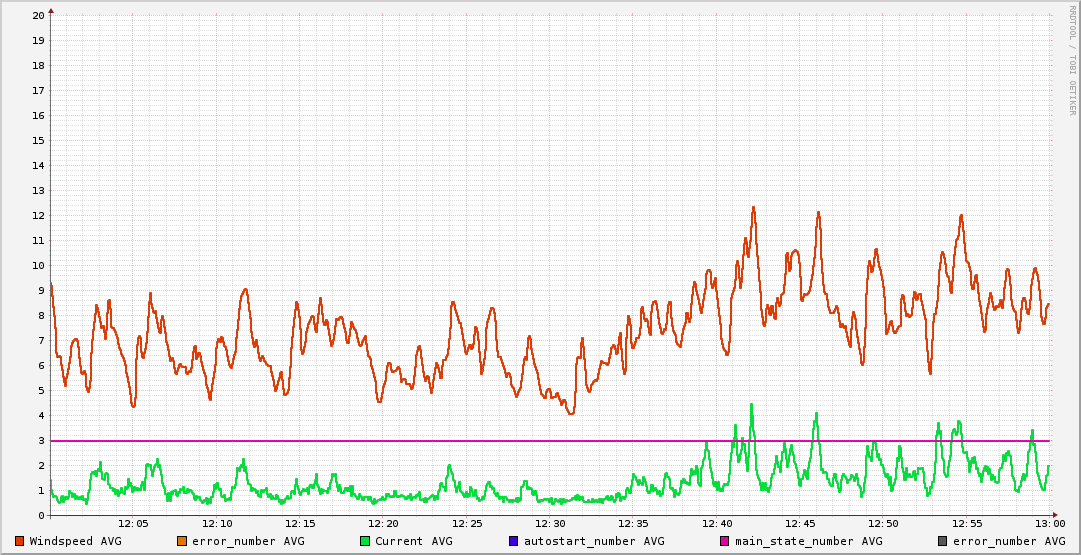
Task: Click the RRDTOOL / TOBI OETIKER watermark
Action: (1072, 60)
